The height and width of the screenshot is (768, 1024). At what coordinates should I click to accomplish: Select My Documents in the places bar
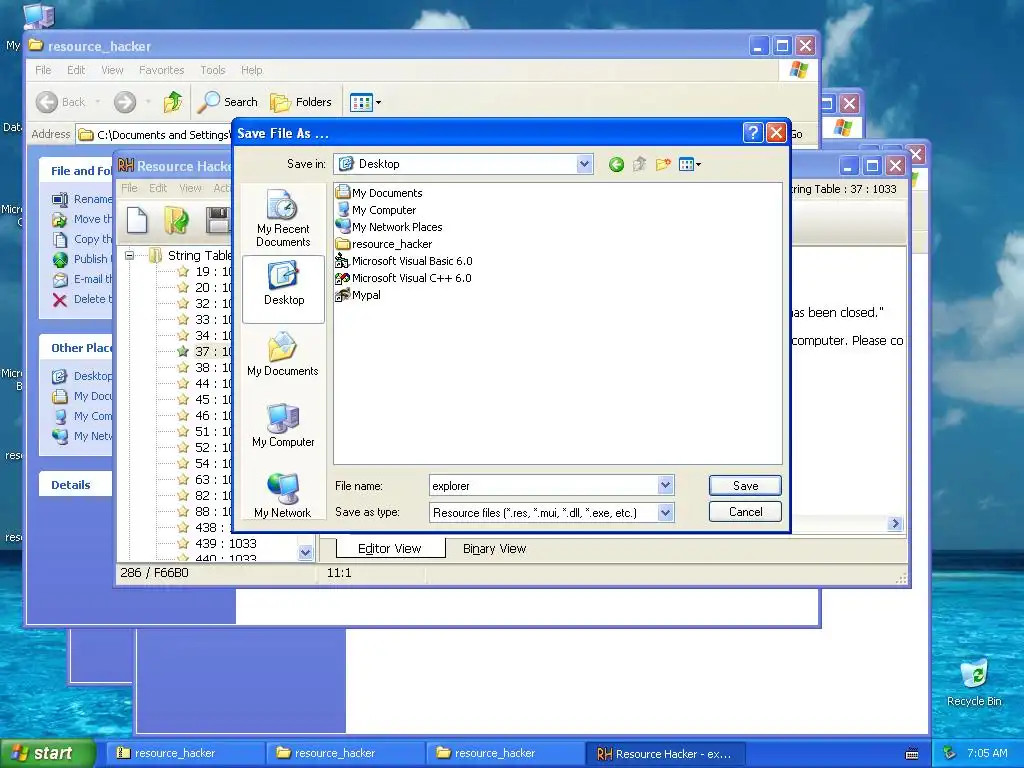283,355
